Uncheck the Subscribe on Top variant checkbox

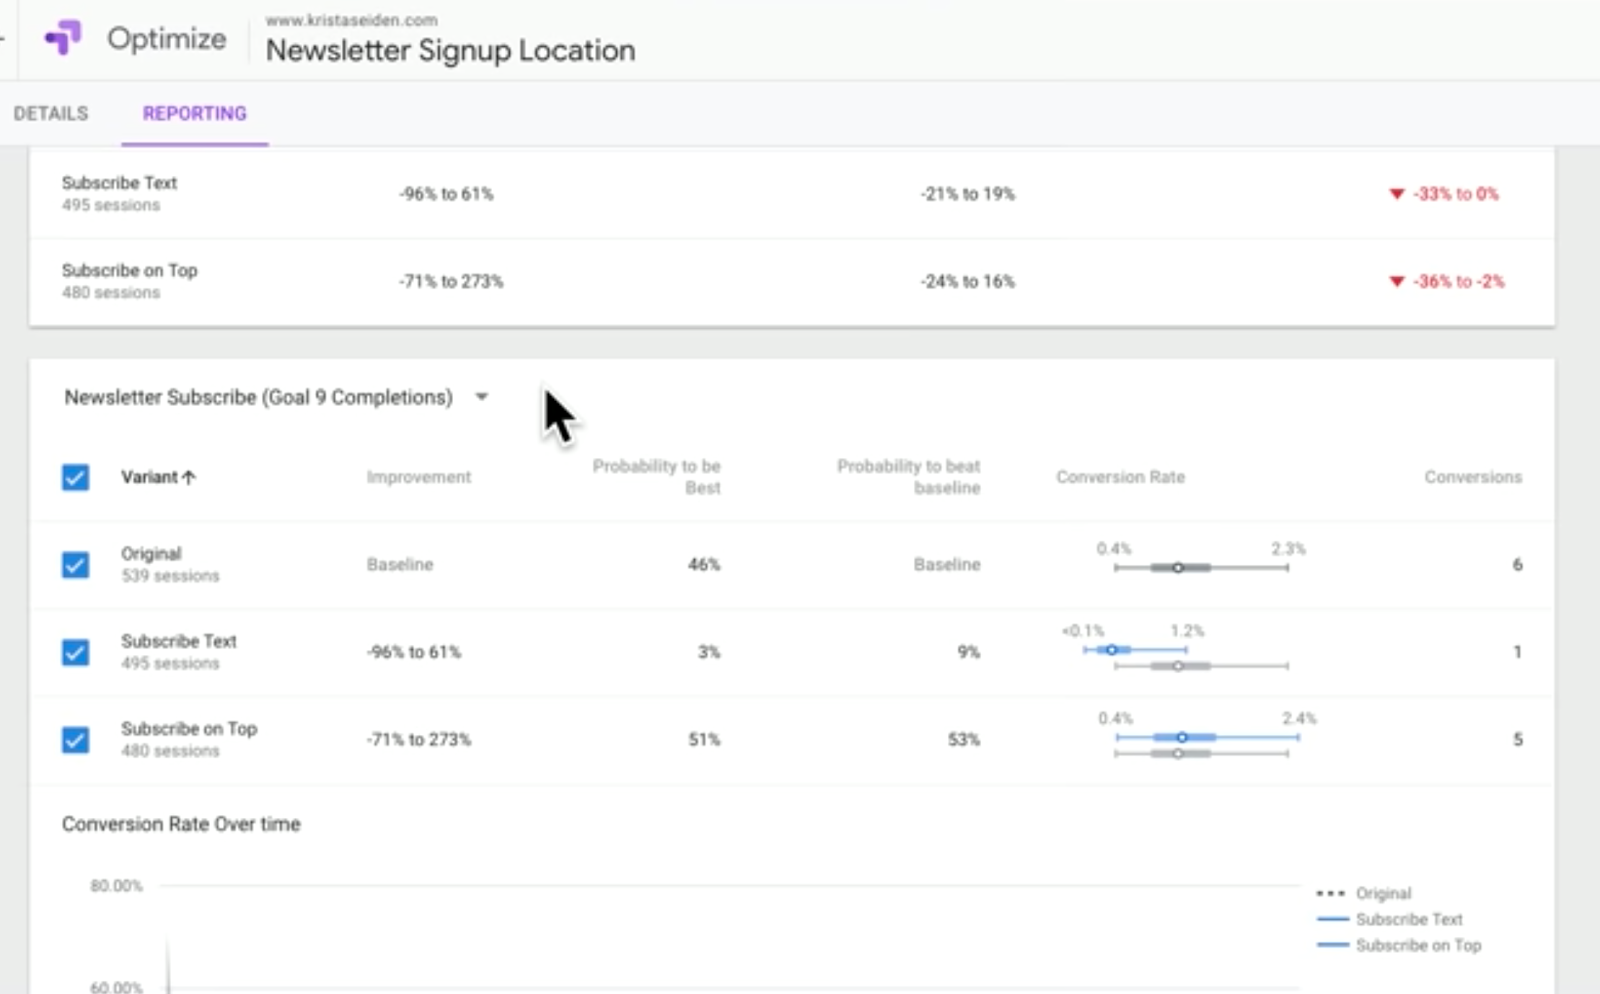pyautogui.click(x=75, y=740)
